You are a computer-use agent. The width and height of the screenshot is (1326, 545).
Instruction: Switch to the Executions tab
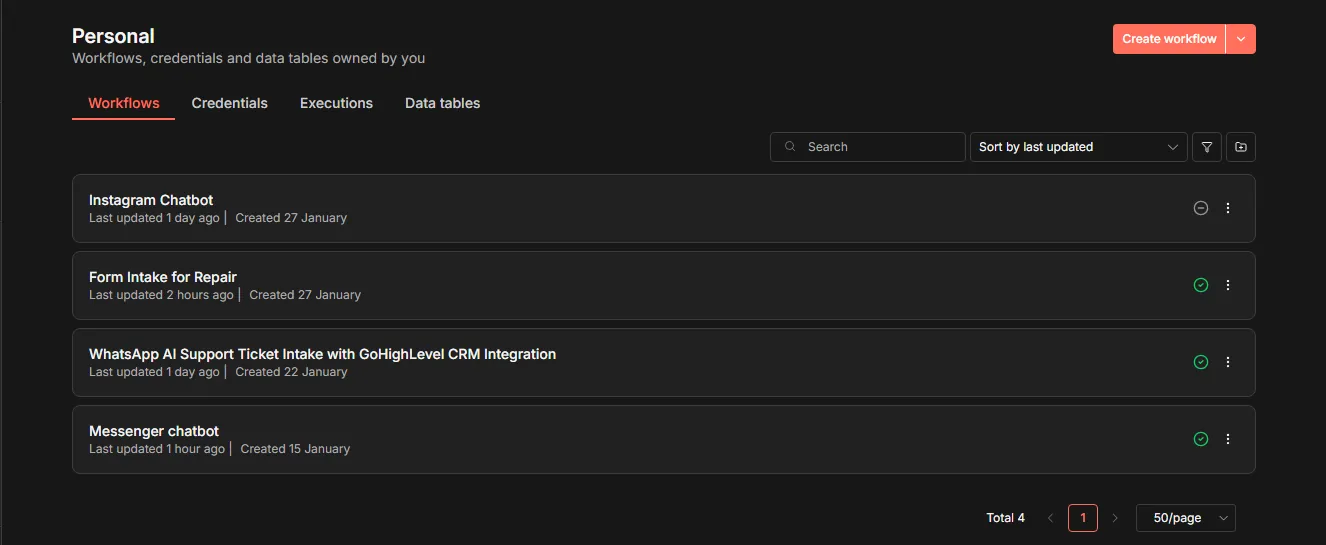point(336,103)
